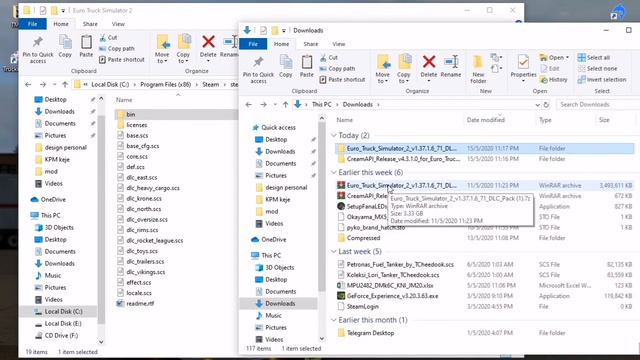Click Select all in Downloads ribbon

point(594,58)
